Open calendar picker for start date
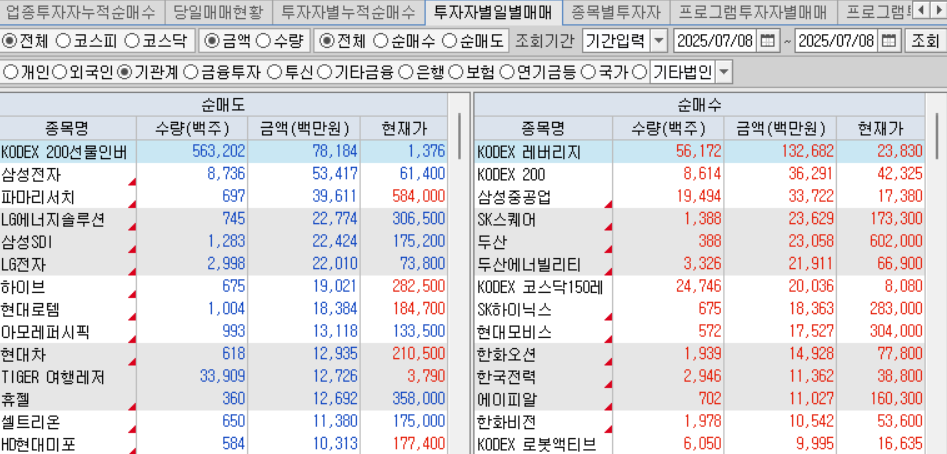The width and height of the screenshot is (947, 454). (x=766, y=41)
